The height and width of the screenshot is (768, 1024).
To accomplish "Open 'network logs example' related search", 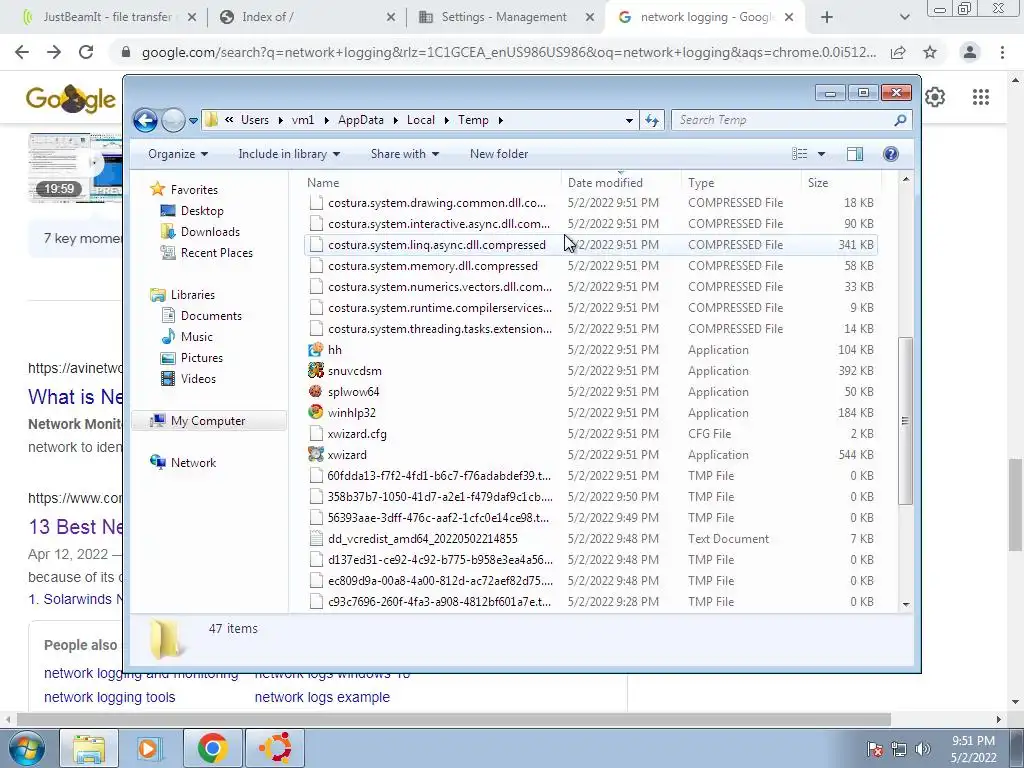I will (322, 697).
